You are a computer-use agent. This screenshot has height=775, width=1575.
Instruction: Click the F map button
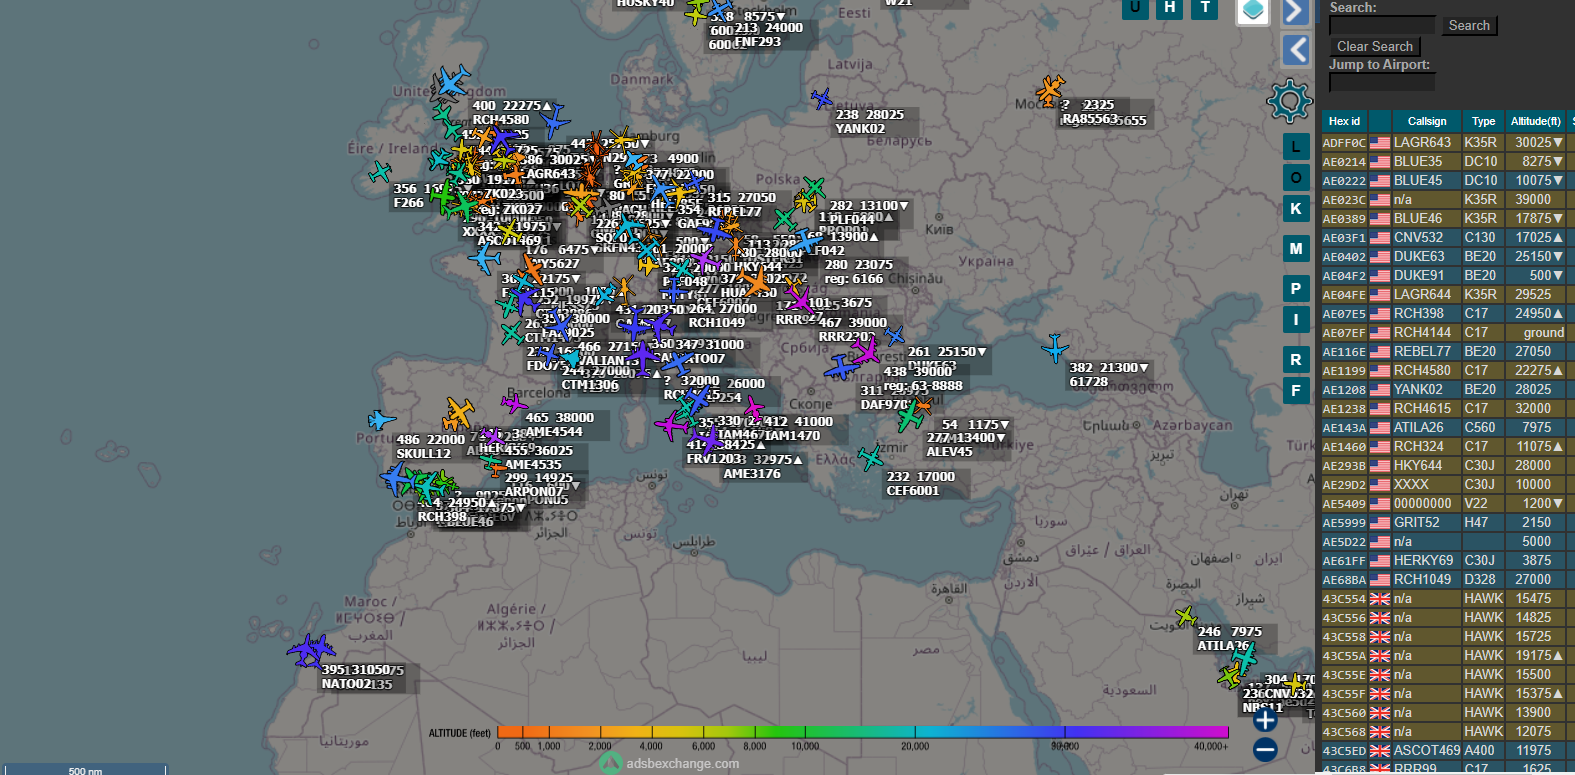[1296, 391]
